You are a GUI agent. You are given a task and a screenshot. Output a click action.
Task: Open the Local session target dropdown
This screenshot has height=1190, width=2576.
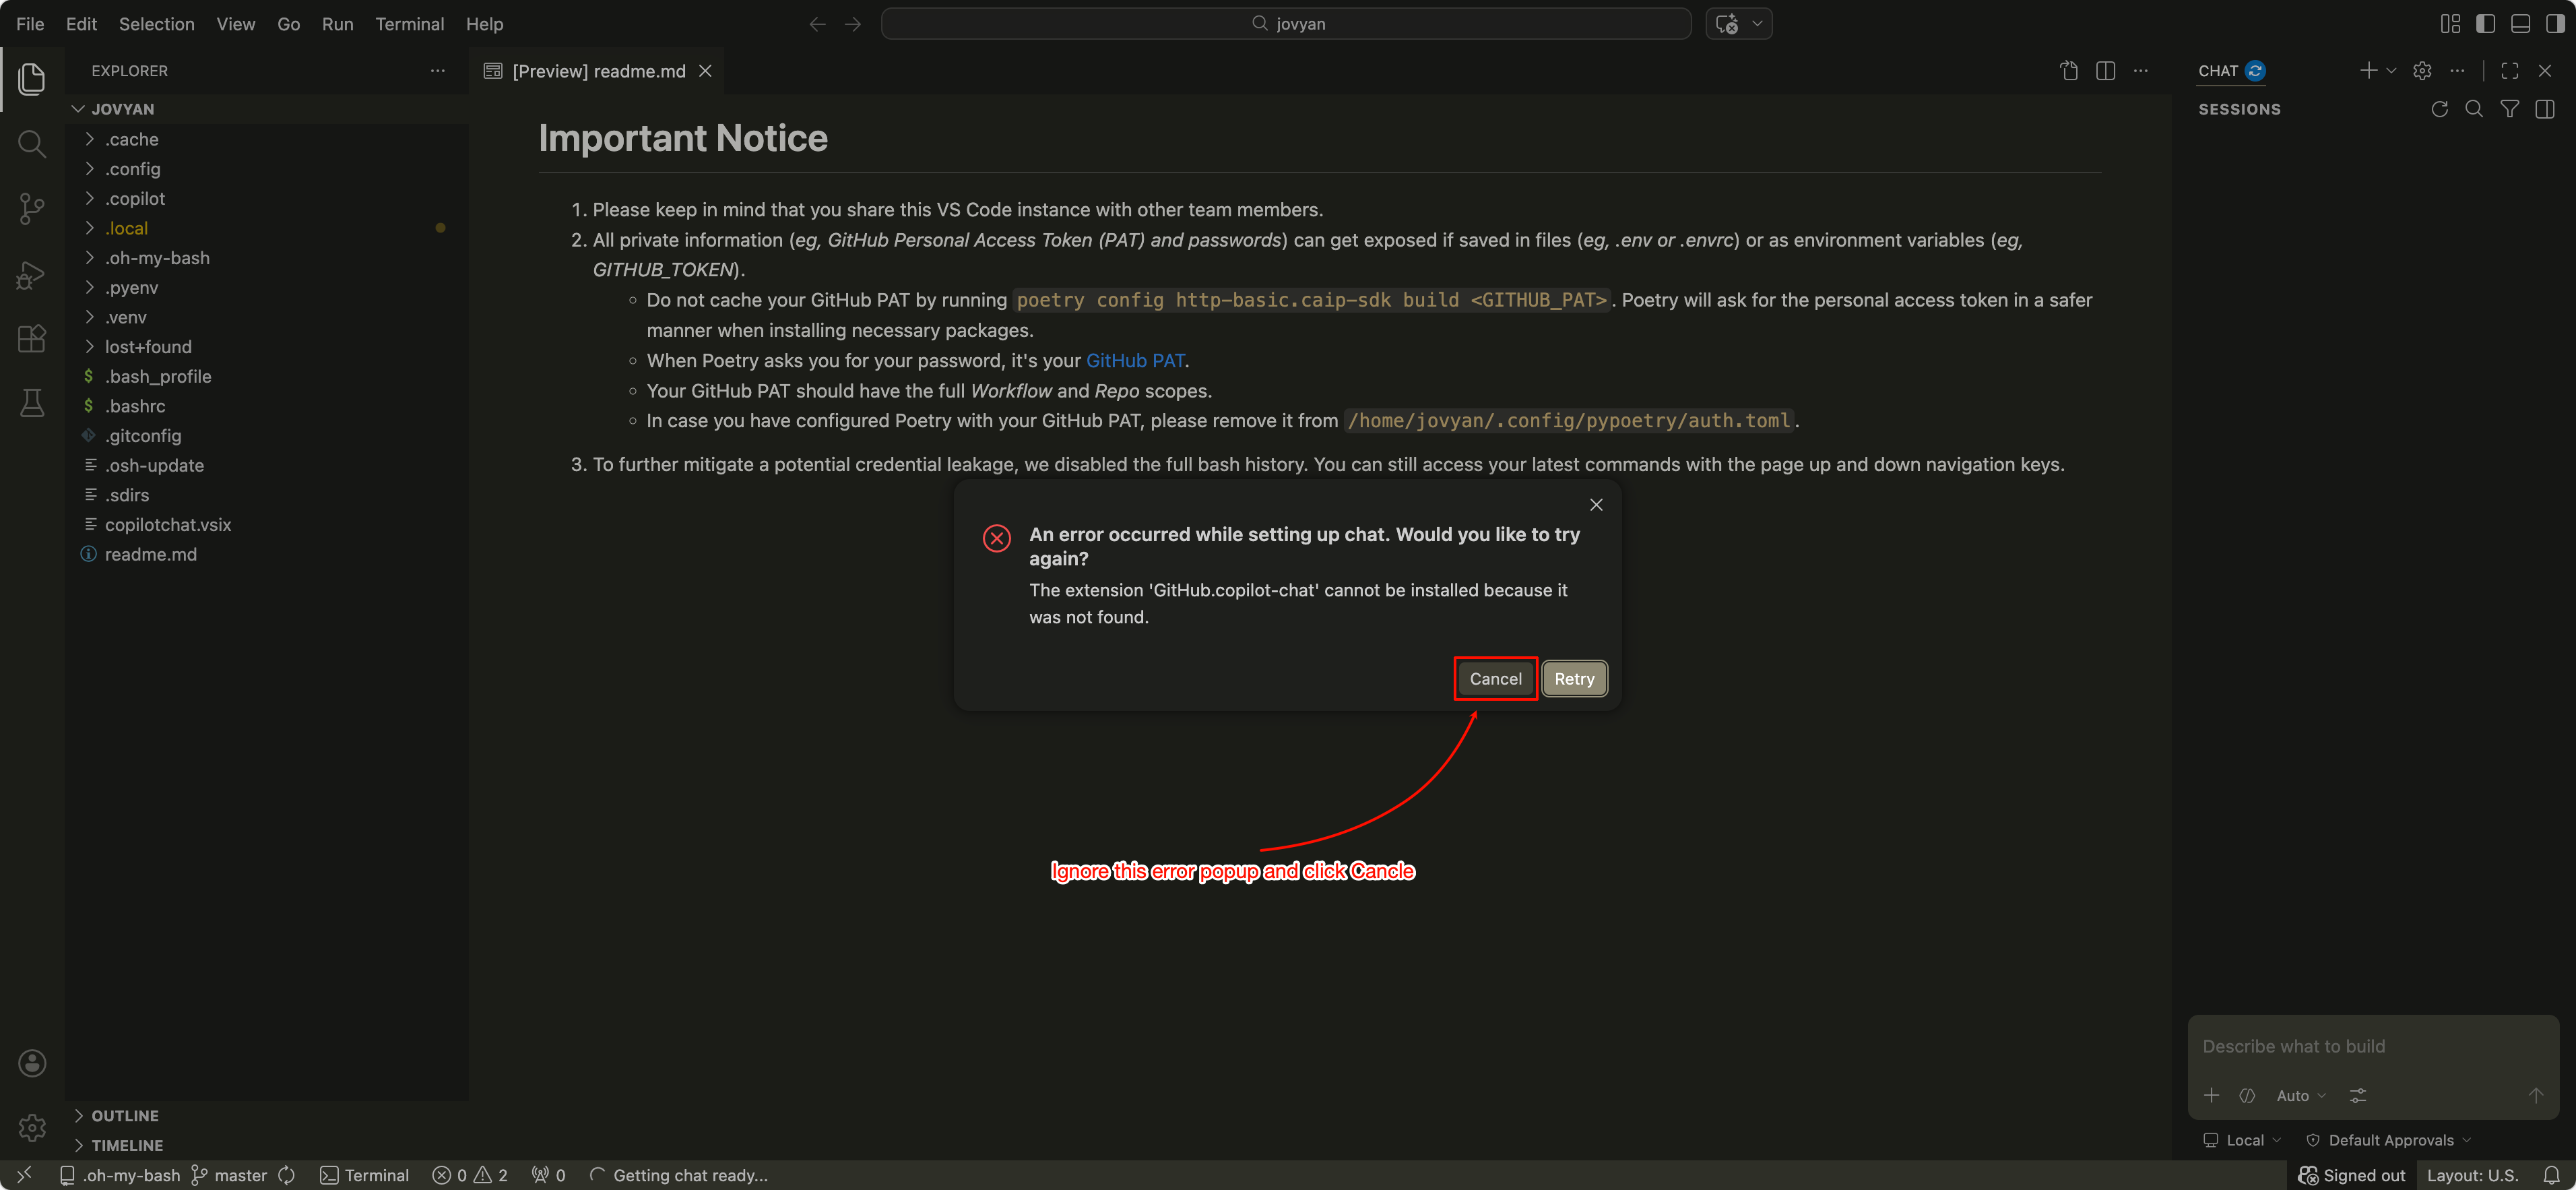[2242, 1140]
